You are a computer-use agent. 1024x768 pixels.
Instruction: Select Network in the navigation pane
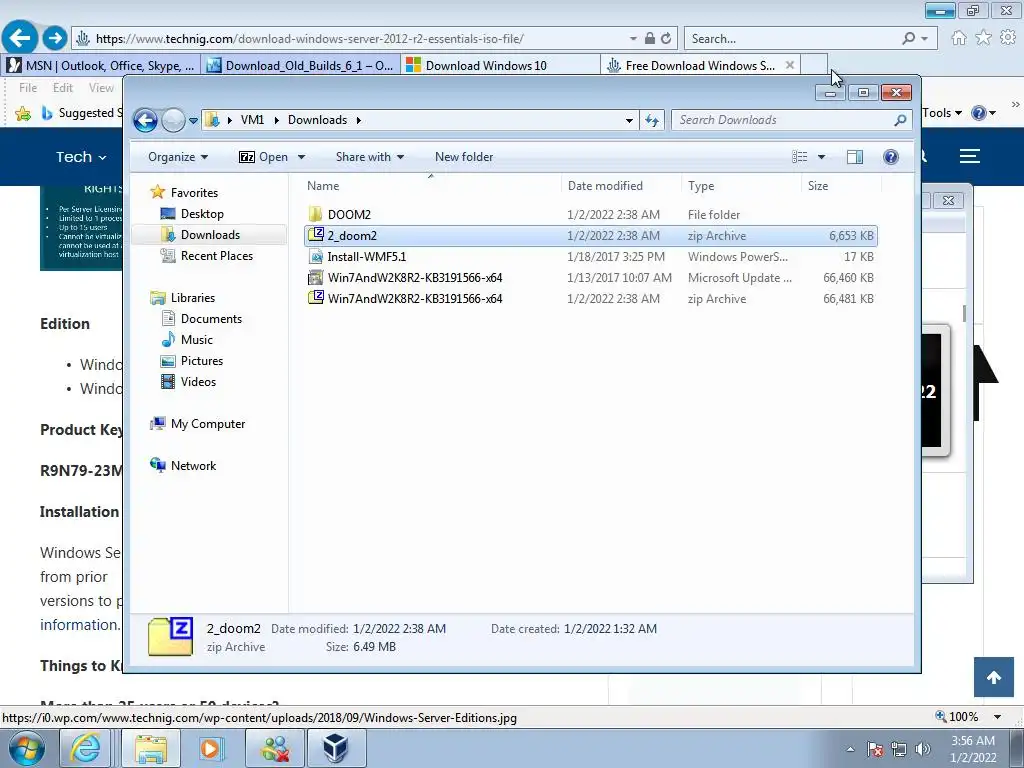(x=193, y=466)
